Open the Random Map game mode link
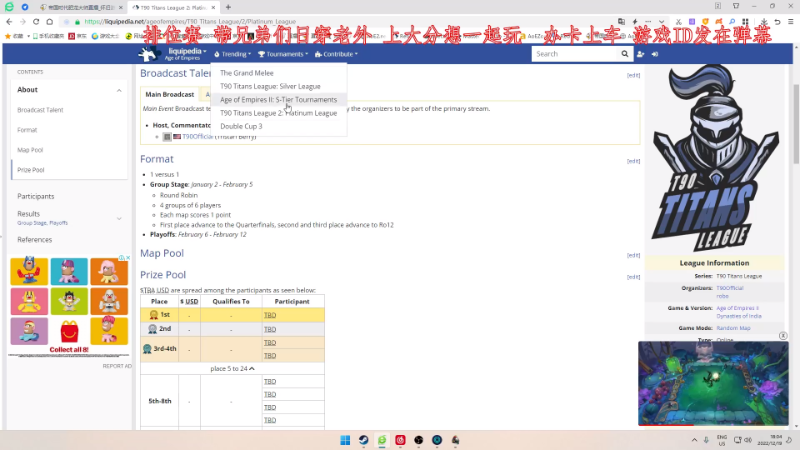 733,328
